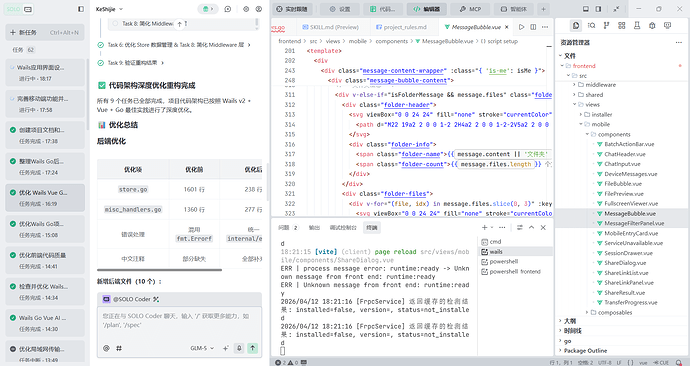Click the notification bell in status bar

678,362
